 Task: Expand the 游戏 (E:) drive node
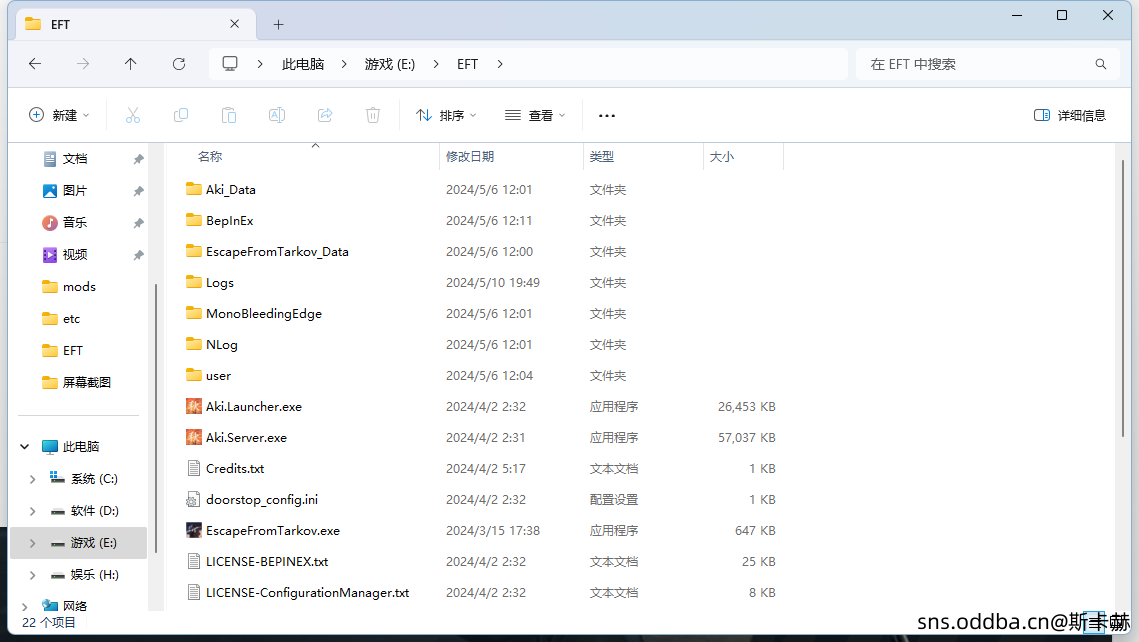click(x=33, y=543)
